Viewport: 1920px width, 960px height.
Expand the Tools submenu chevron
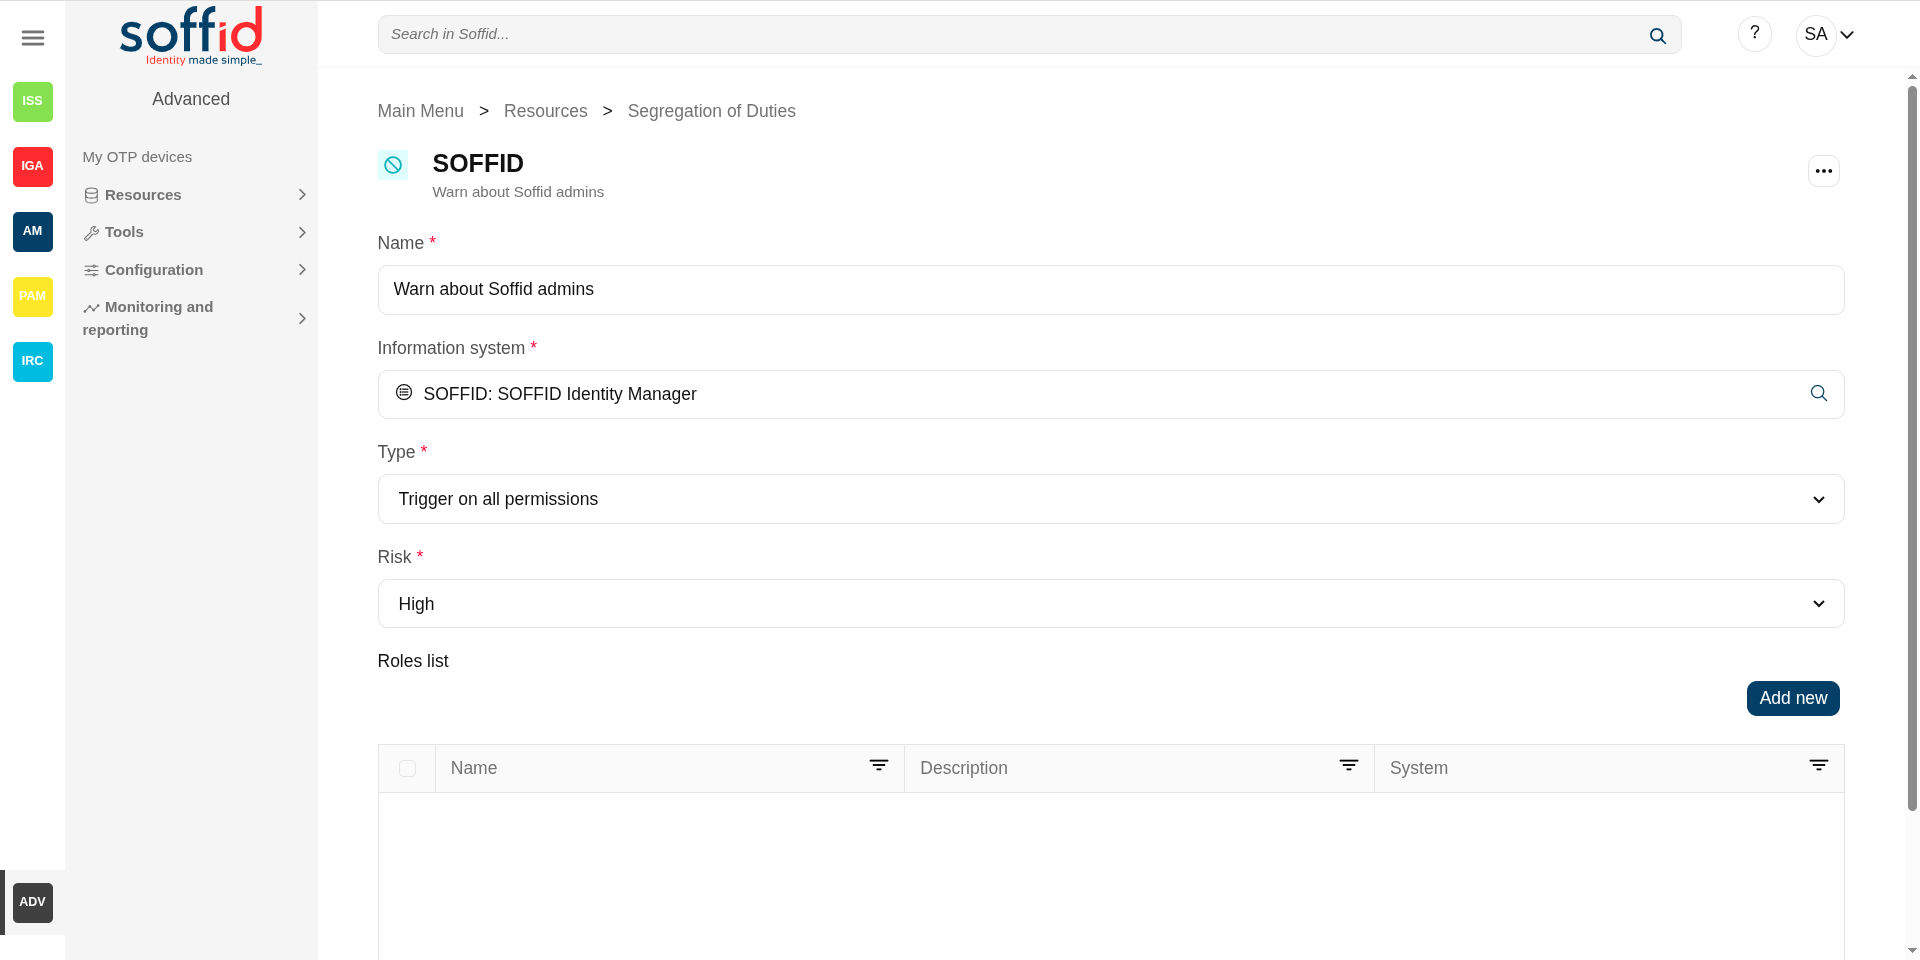click(302, 232)
